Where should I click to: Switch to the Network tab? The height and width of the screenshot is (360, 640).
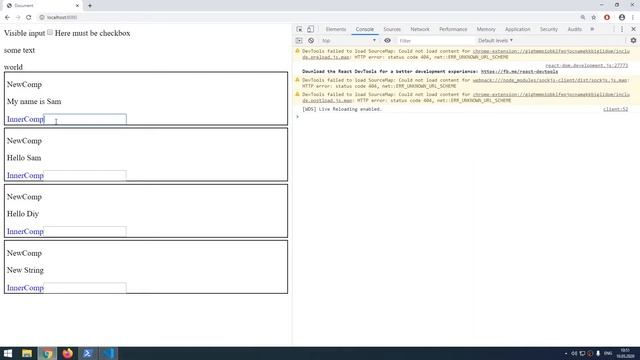click(x=420, y=29)
